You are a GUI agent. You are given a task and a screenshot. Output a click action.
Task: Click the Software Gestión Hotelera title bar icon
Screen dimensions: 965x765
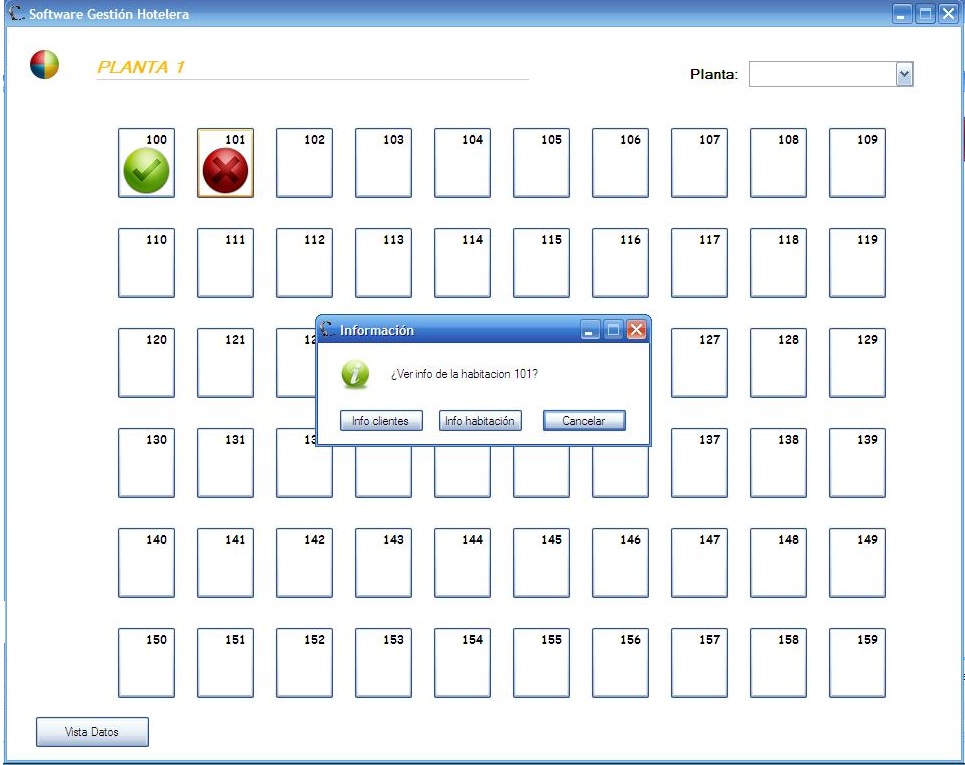[17, 13]
